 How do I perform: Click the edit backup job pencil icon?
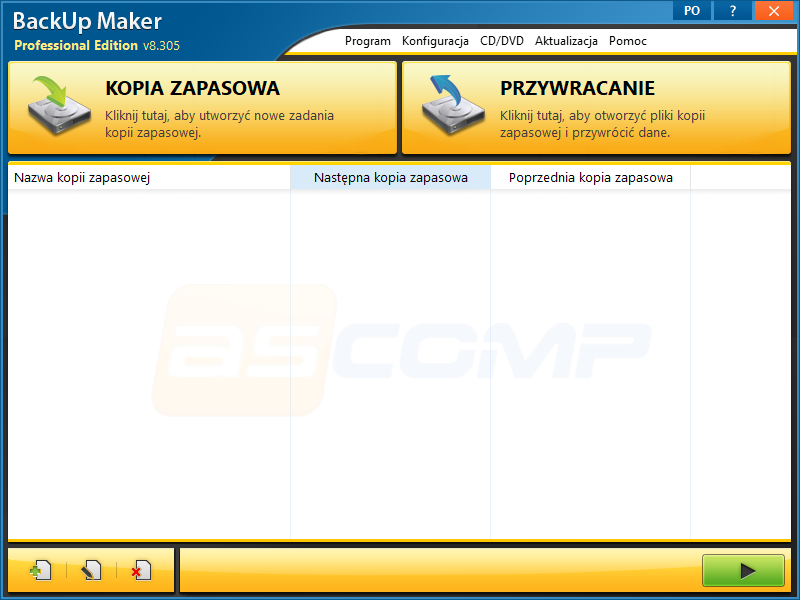click(x=91, y=570)
